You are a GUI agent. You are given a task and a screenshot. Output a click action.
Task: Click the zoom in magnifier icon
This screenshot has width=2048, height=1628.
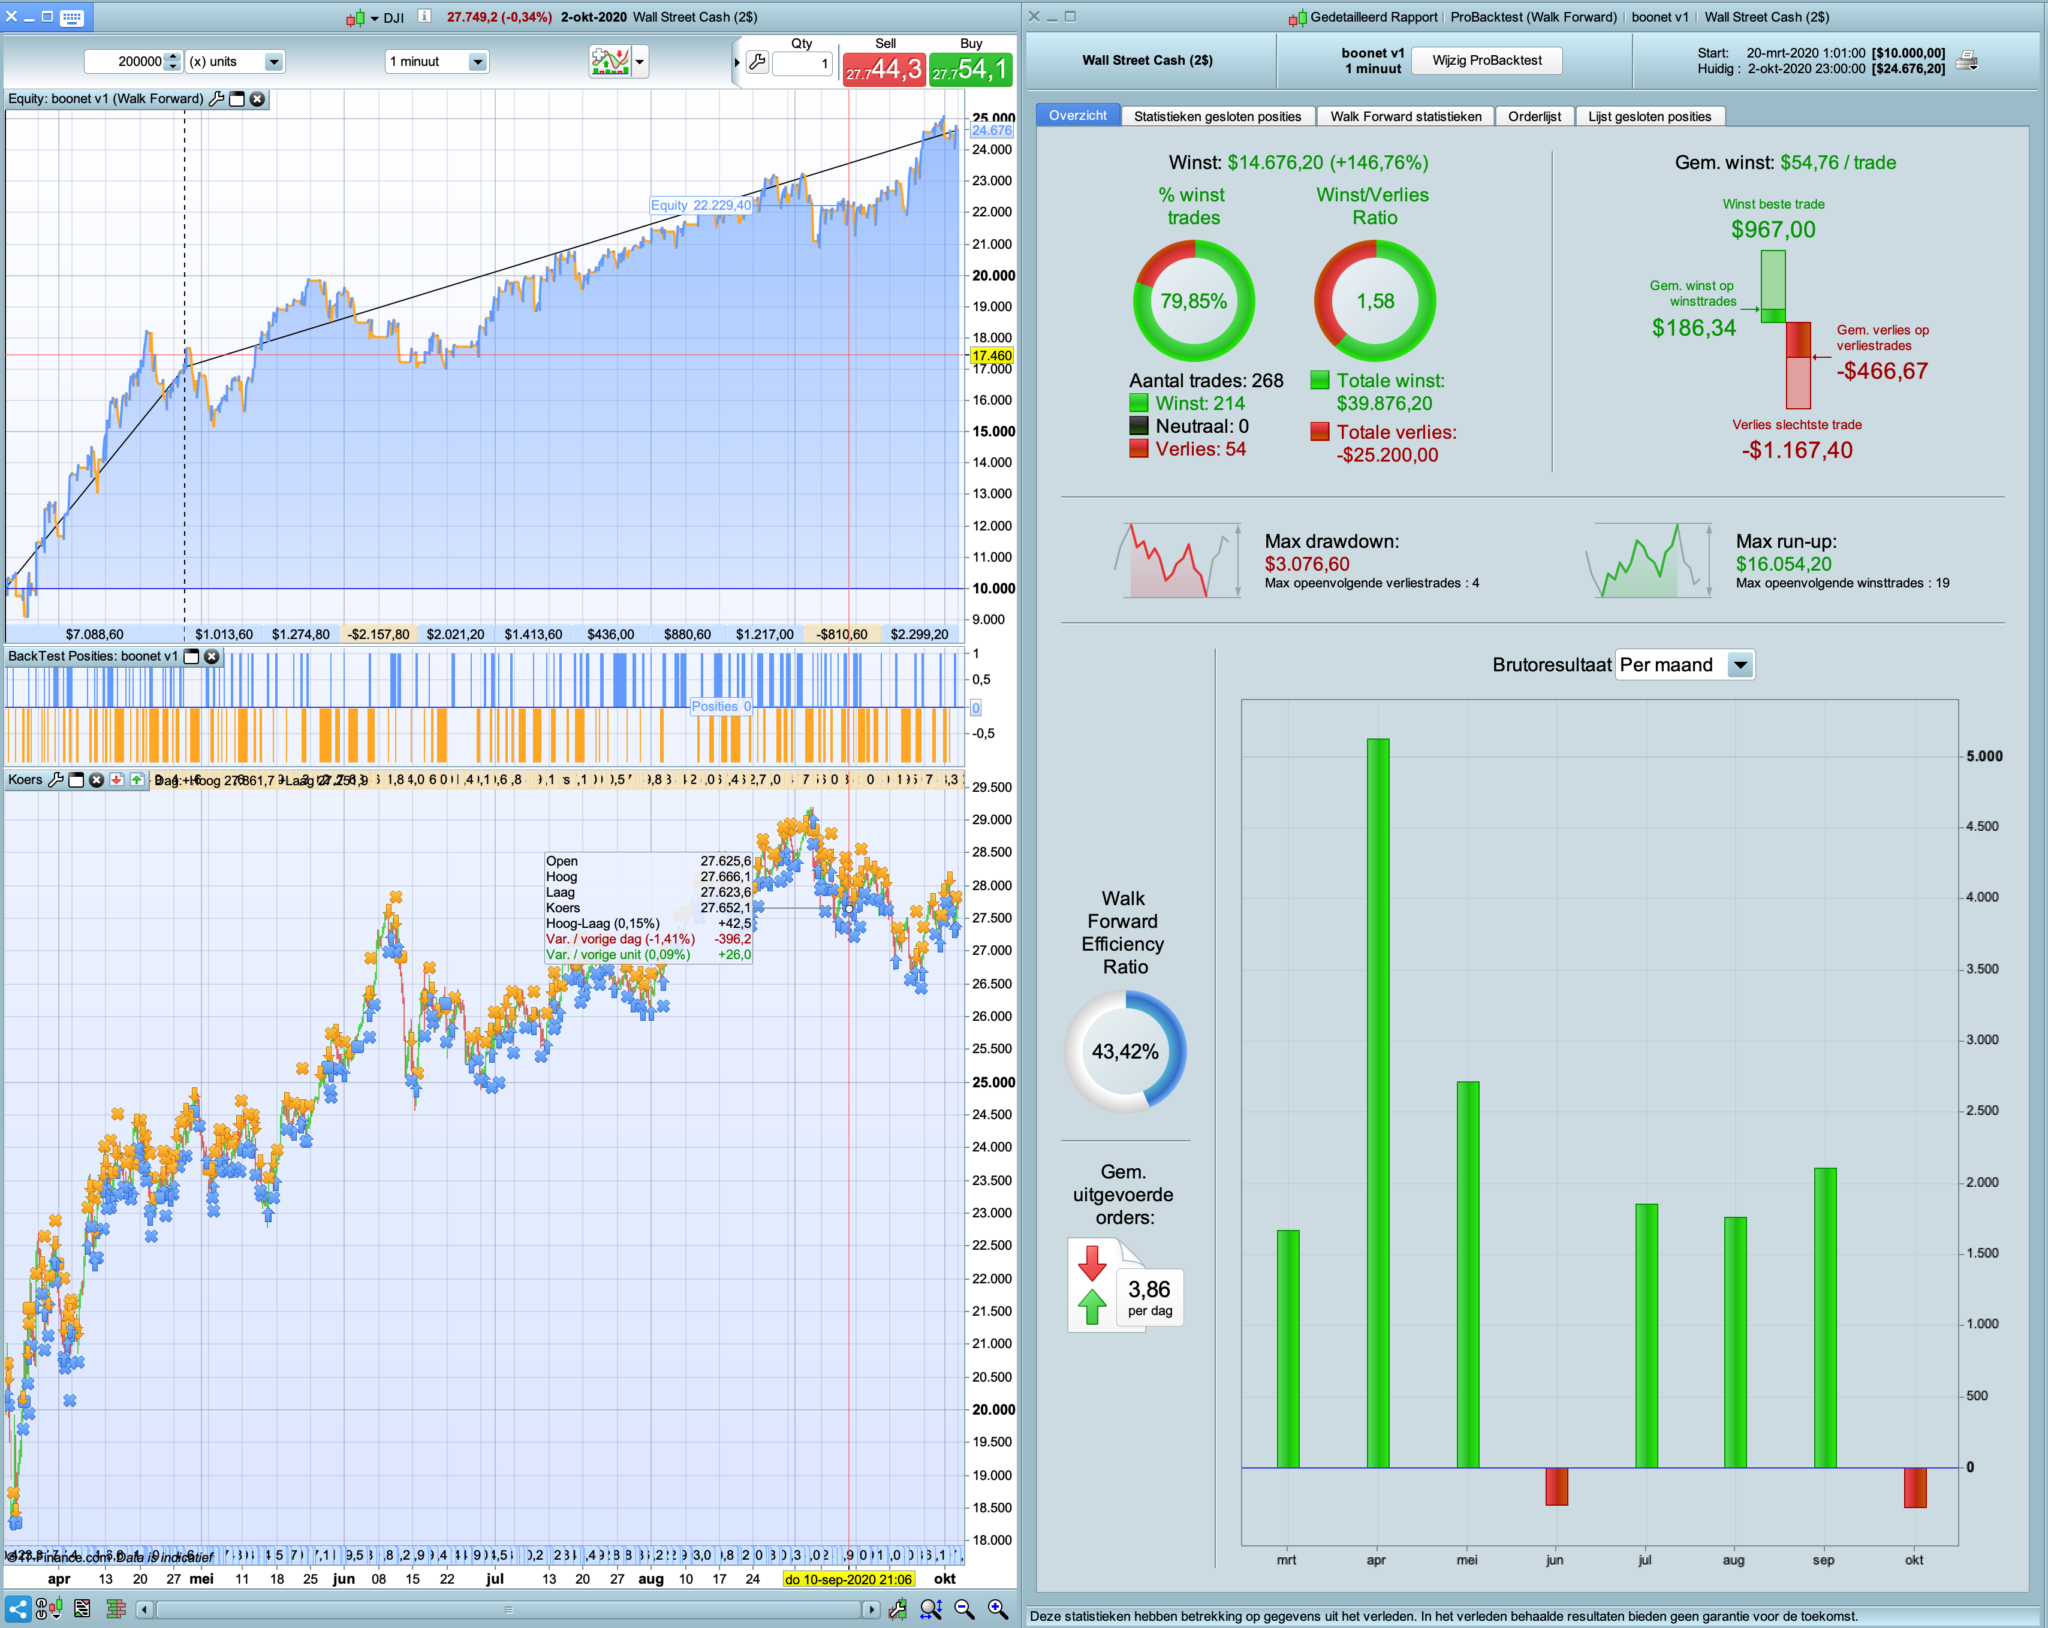(x=997, y=1609)
